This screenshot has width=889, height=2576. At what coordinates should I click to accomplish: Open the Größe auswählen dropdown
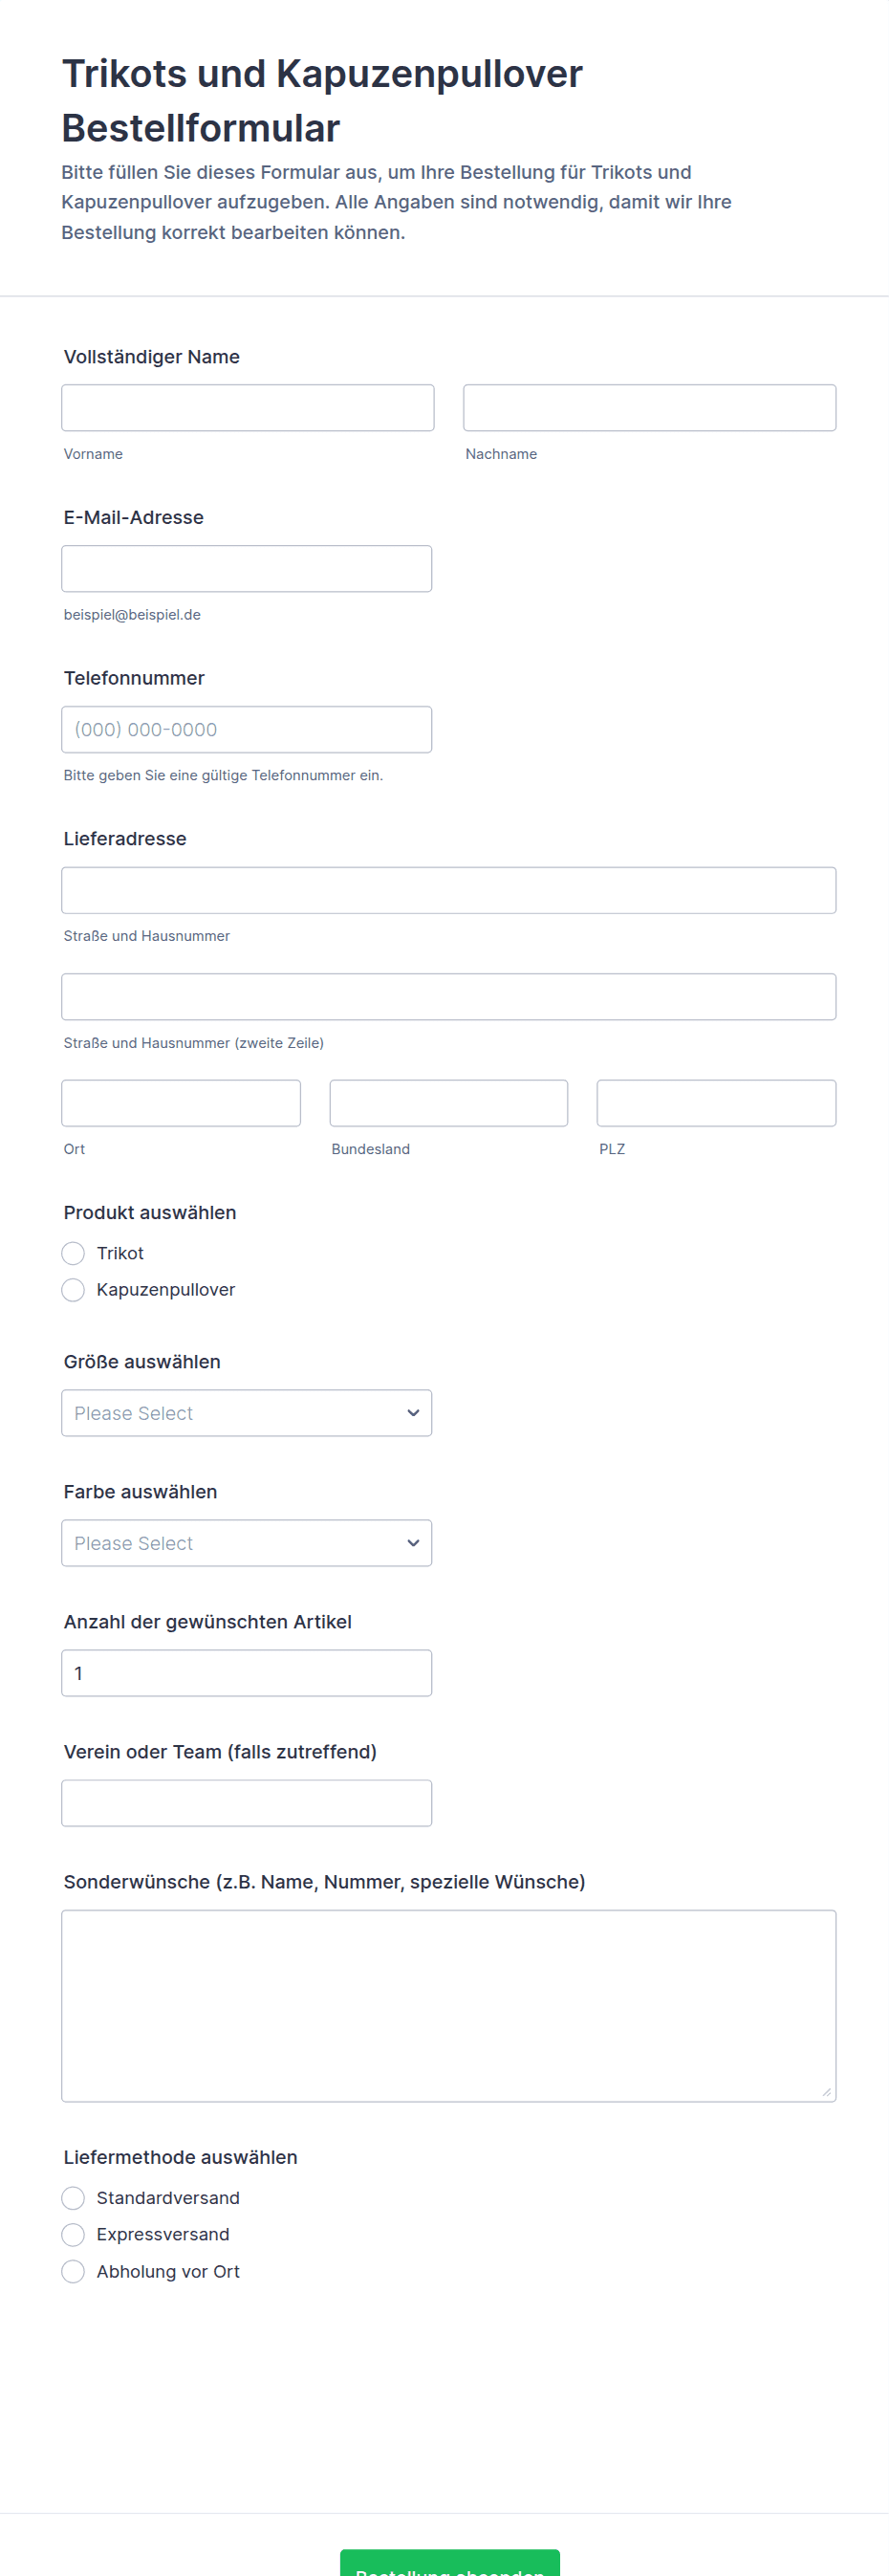pos(246,1413)
